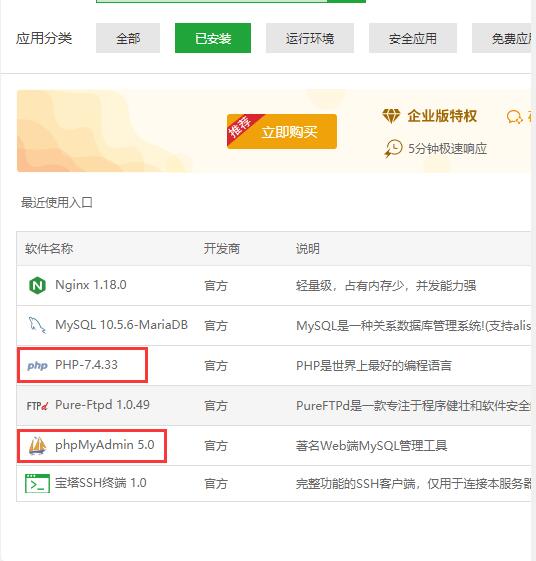This screenshot has width=536, height=561.
Task: Click the 企业版特权 heading text
Action: coord(442,116)
